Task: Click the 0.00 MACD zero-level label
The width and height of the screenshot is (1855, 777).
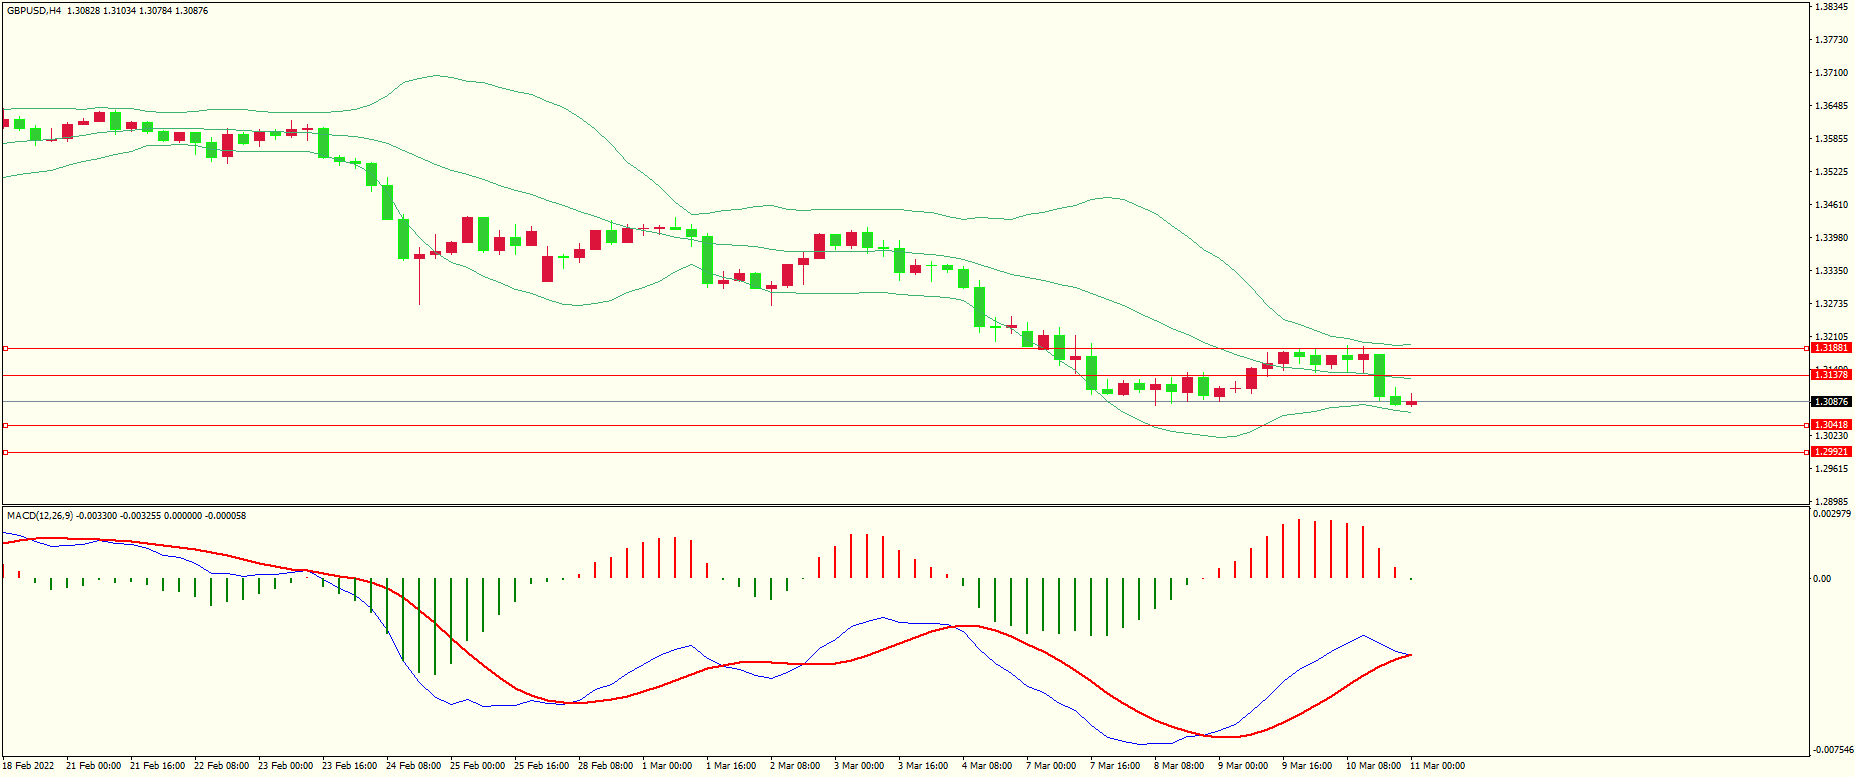Action: coord(1822,579)
